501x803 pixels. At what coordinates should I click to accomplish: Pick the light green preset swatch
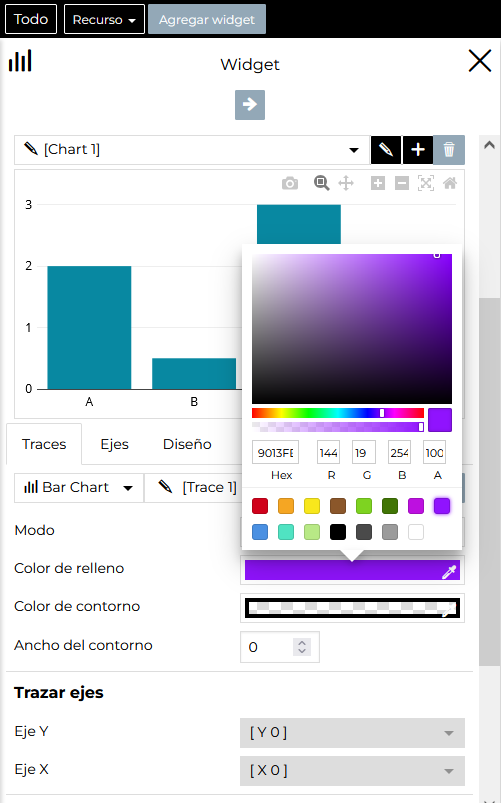364,506
